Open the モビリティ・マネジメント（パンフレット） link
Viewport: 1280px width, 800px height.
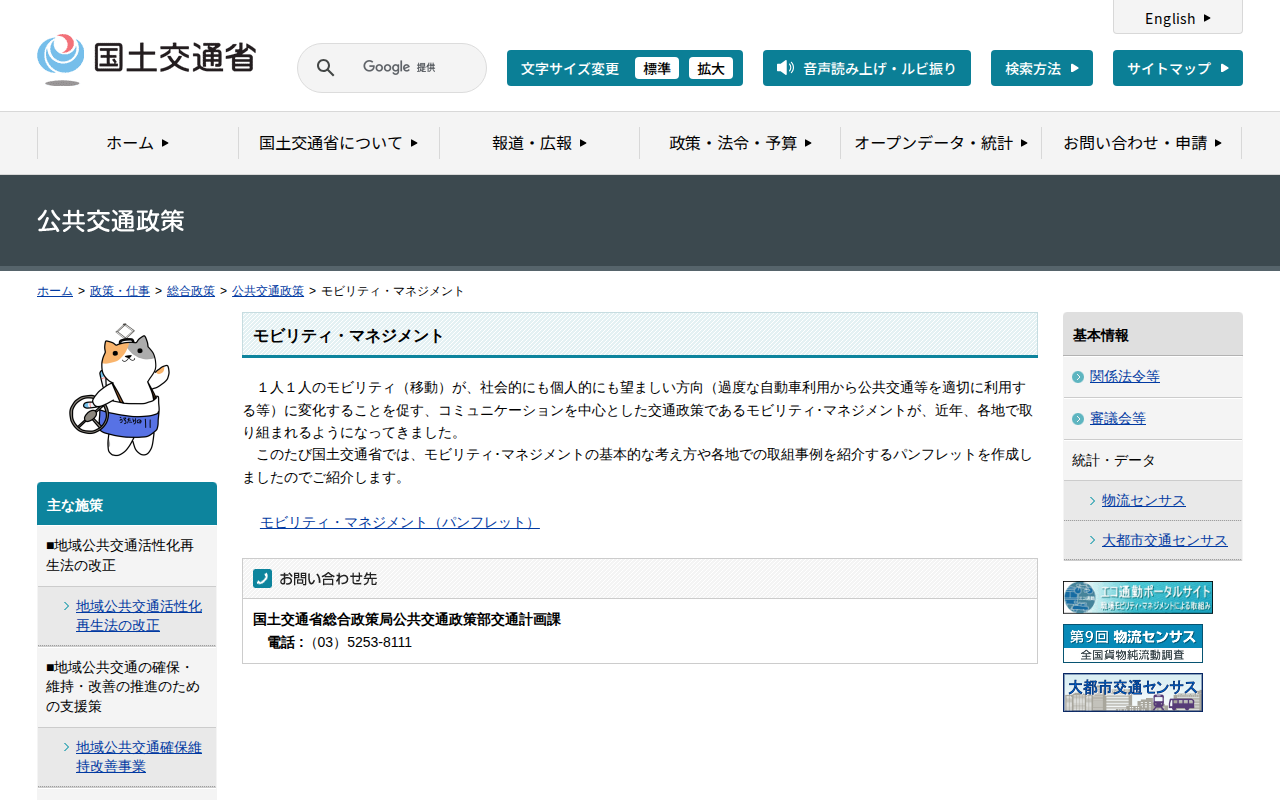point(399,522)
